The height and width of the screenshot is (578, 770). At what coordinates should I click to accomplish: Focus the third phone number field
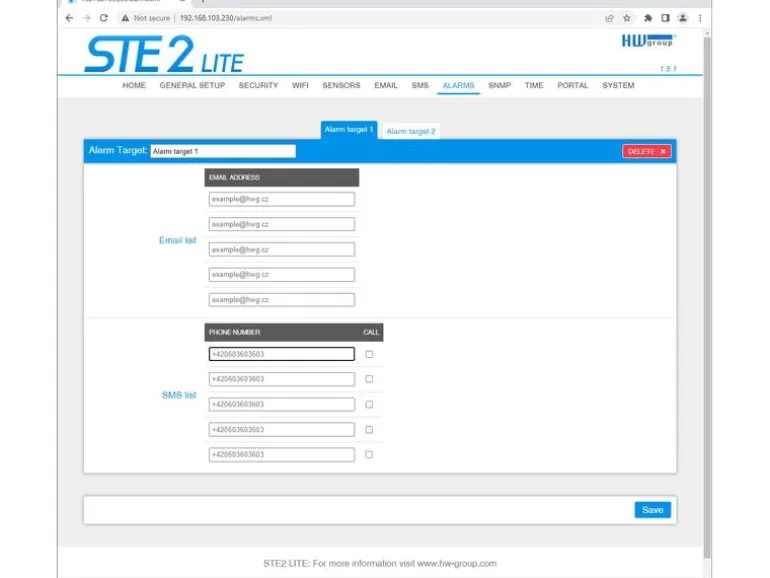(x=281, y=404)
